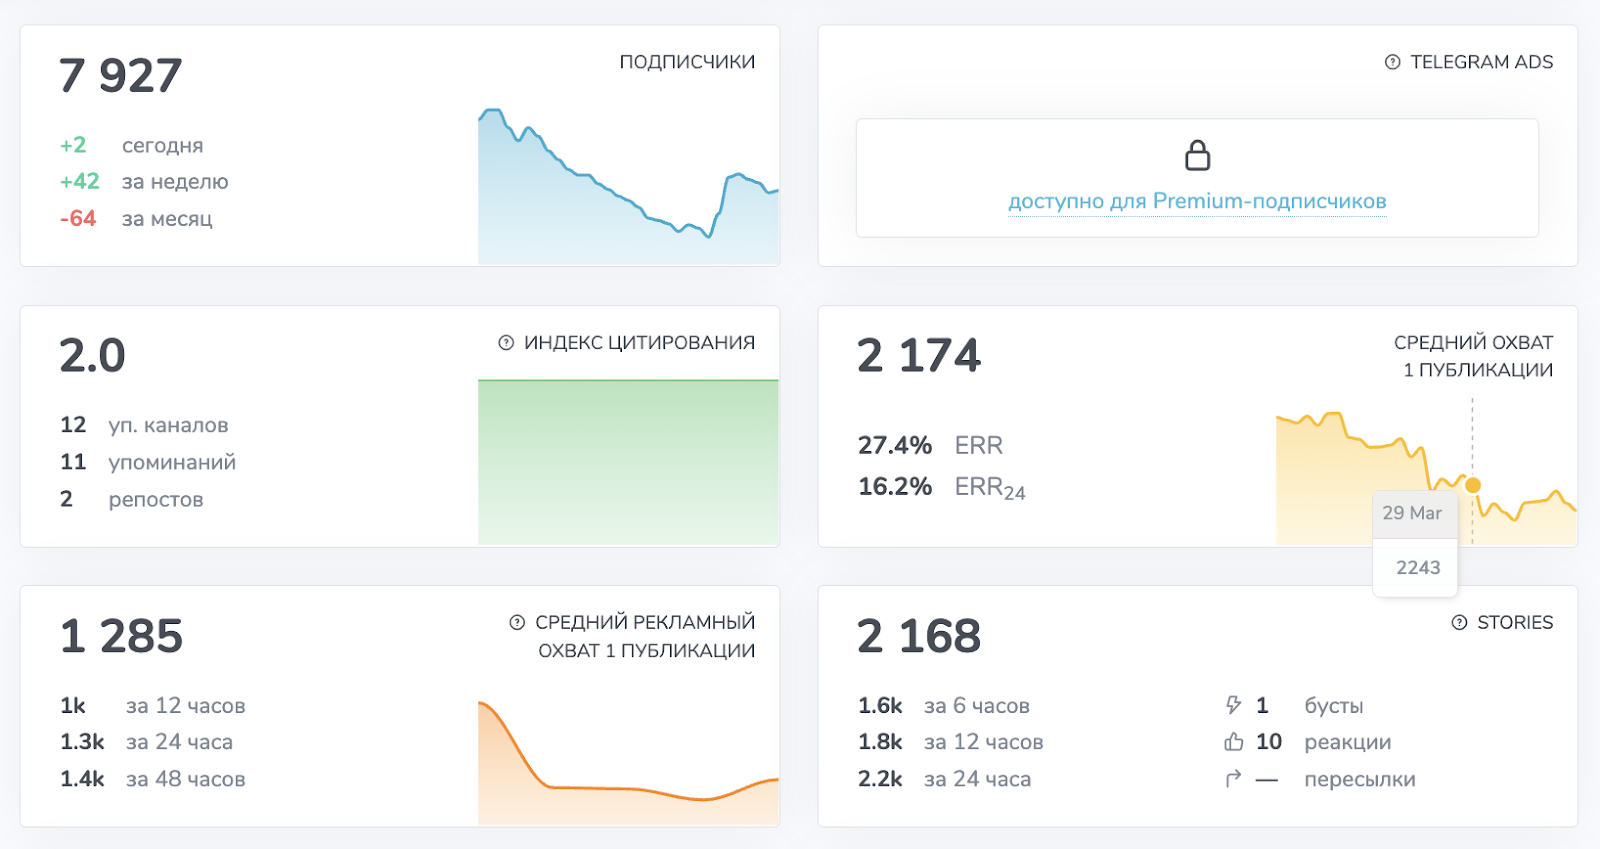Click the blue subscribers trend chart
The width and height of the screenshot is (1600, 849).
[x=628, y=186]
